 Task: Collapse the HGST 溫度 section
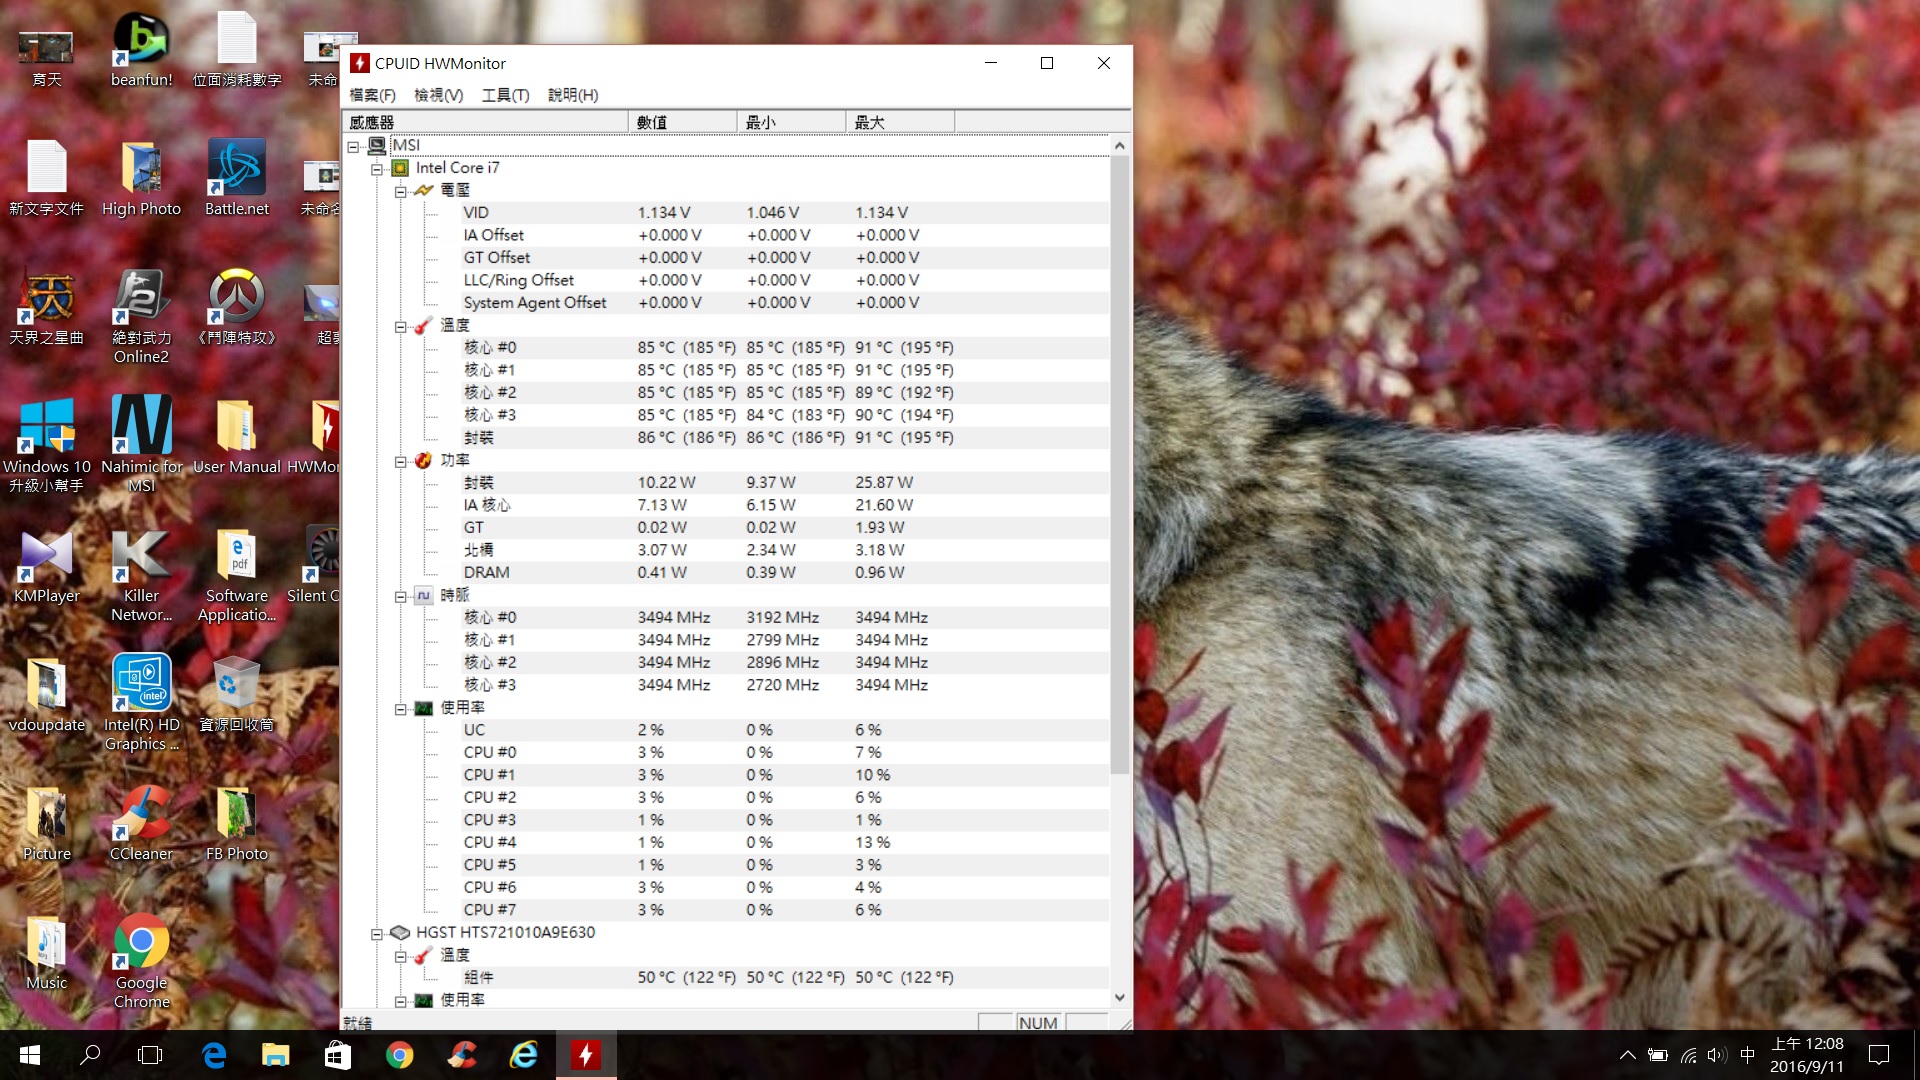coord(400,956)
